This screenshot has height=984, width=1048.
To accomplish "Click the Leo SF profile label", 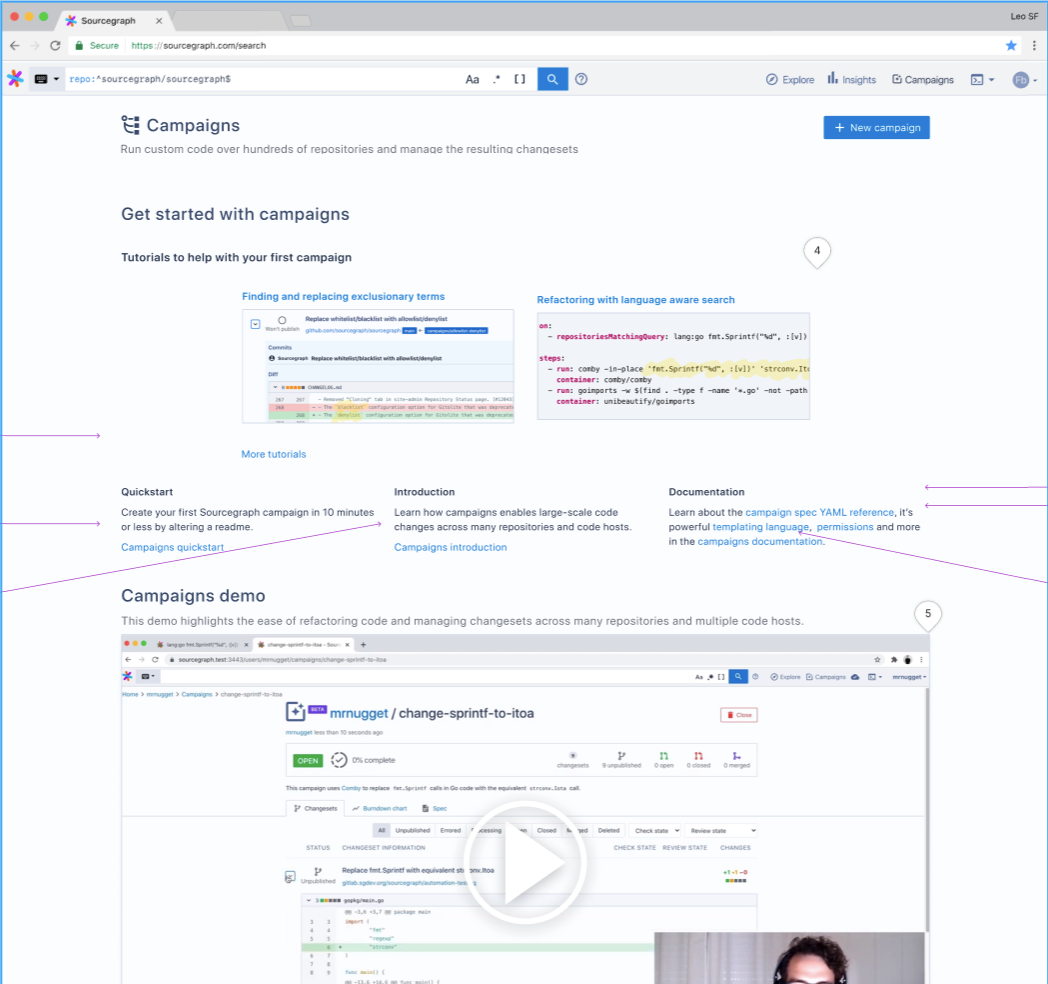I will (1024, 16).
